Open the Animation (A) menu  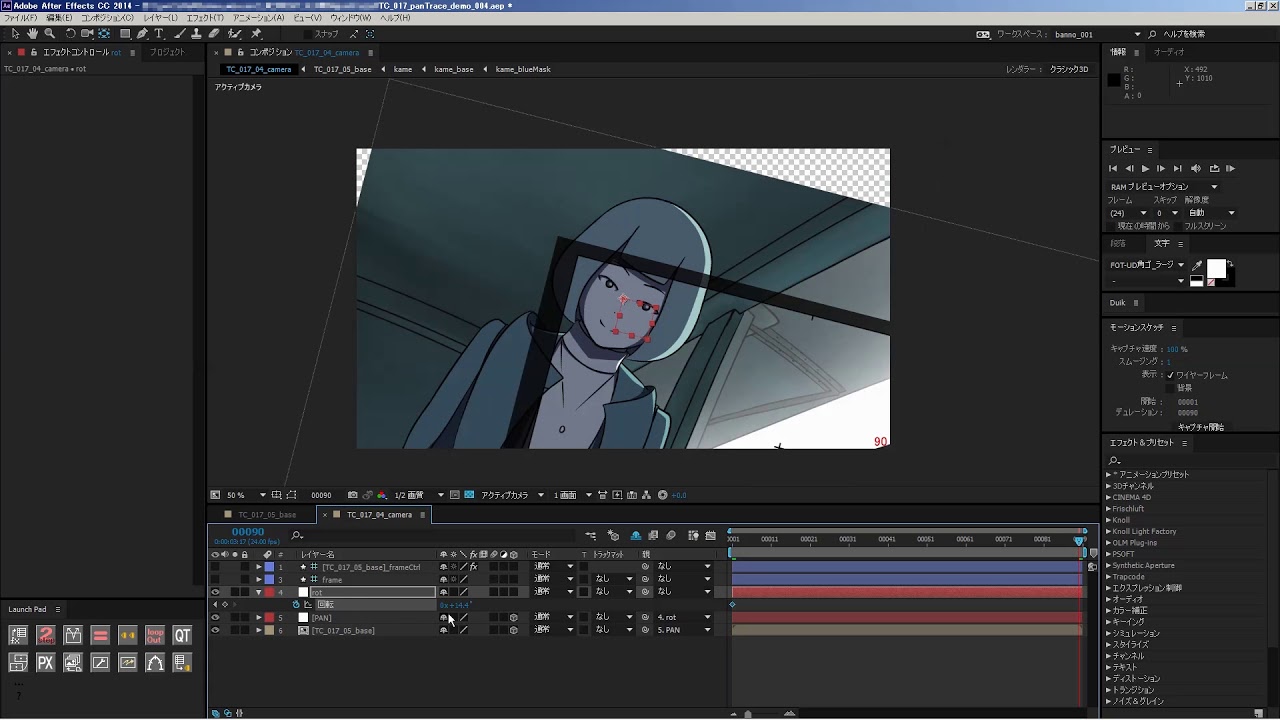(258, 18)
